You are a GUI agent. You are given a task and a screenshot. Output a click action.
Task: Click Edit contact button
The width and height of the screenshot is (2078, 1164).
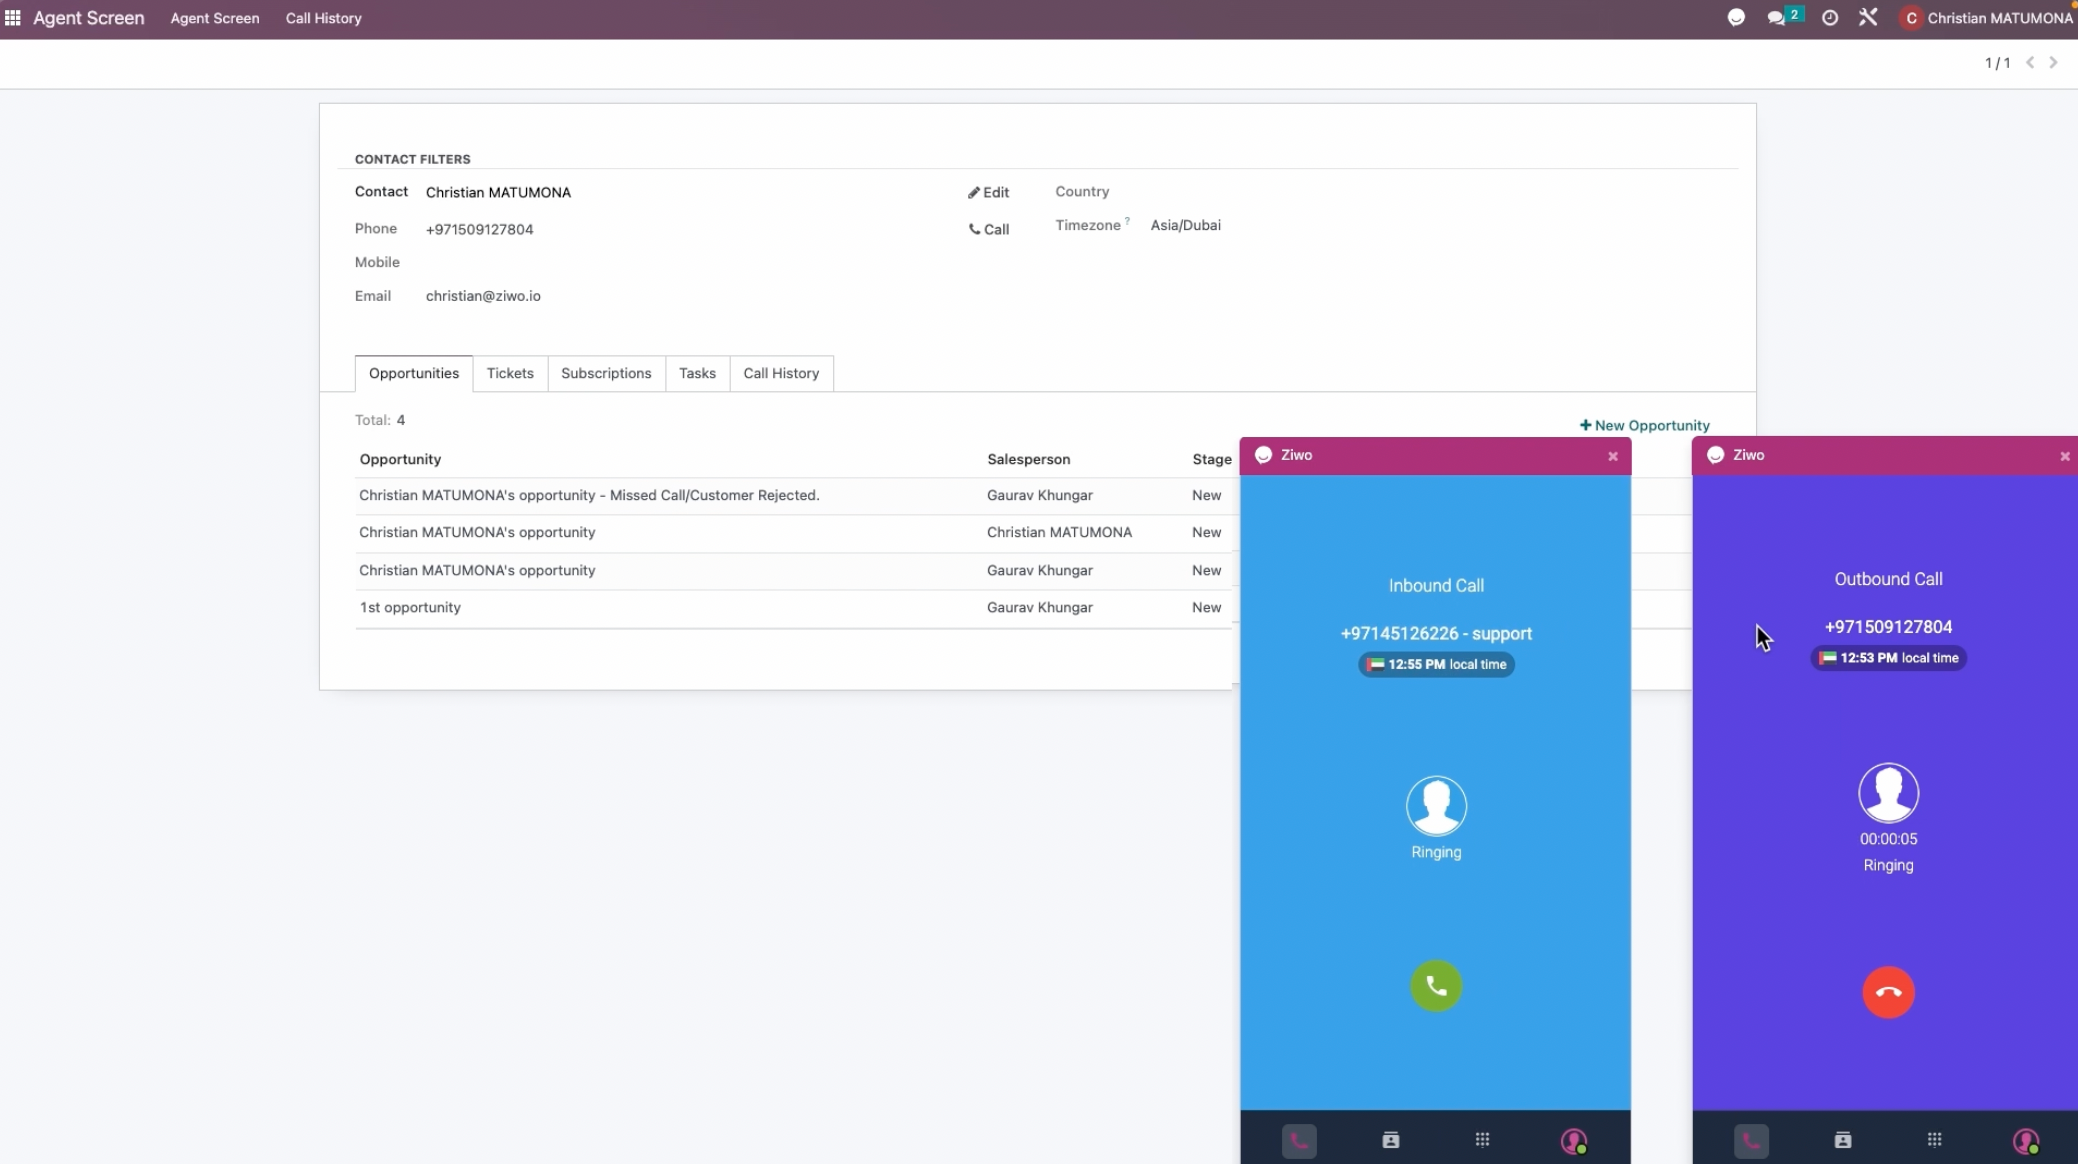(988, 192)
